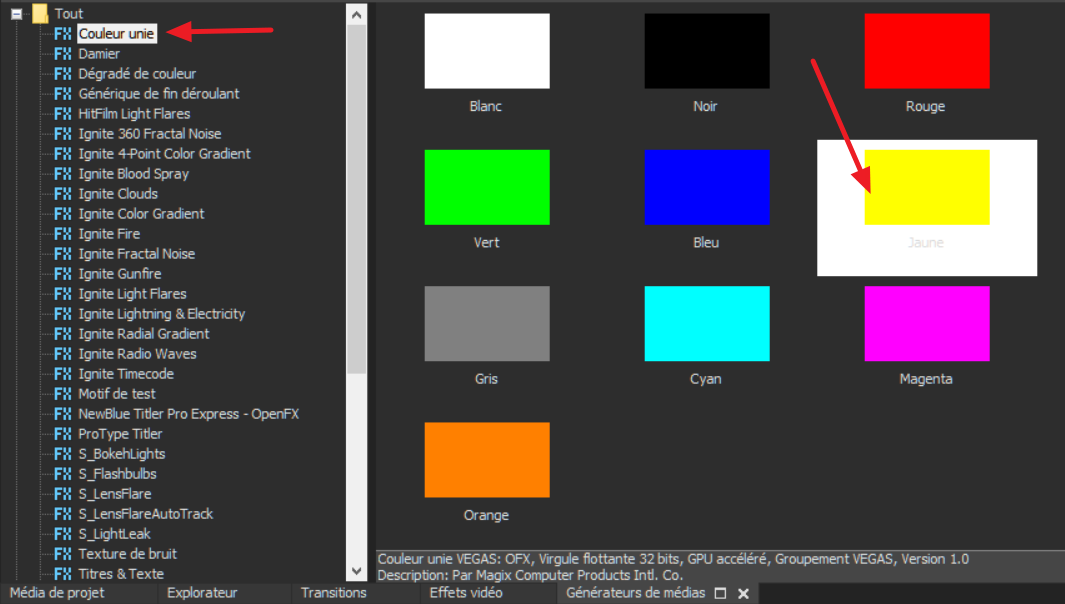Choose the Cyan preset thumbnail
Viewport: 1065px width, 604px height.
[x=707, y=323]
